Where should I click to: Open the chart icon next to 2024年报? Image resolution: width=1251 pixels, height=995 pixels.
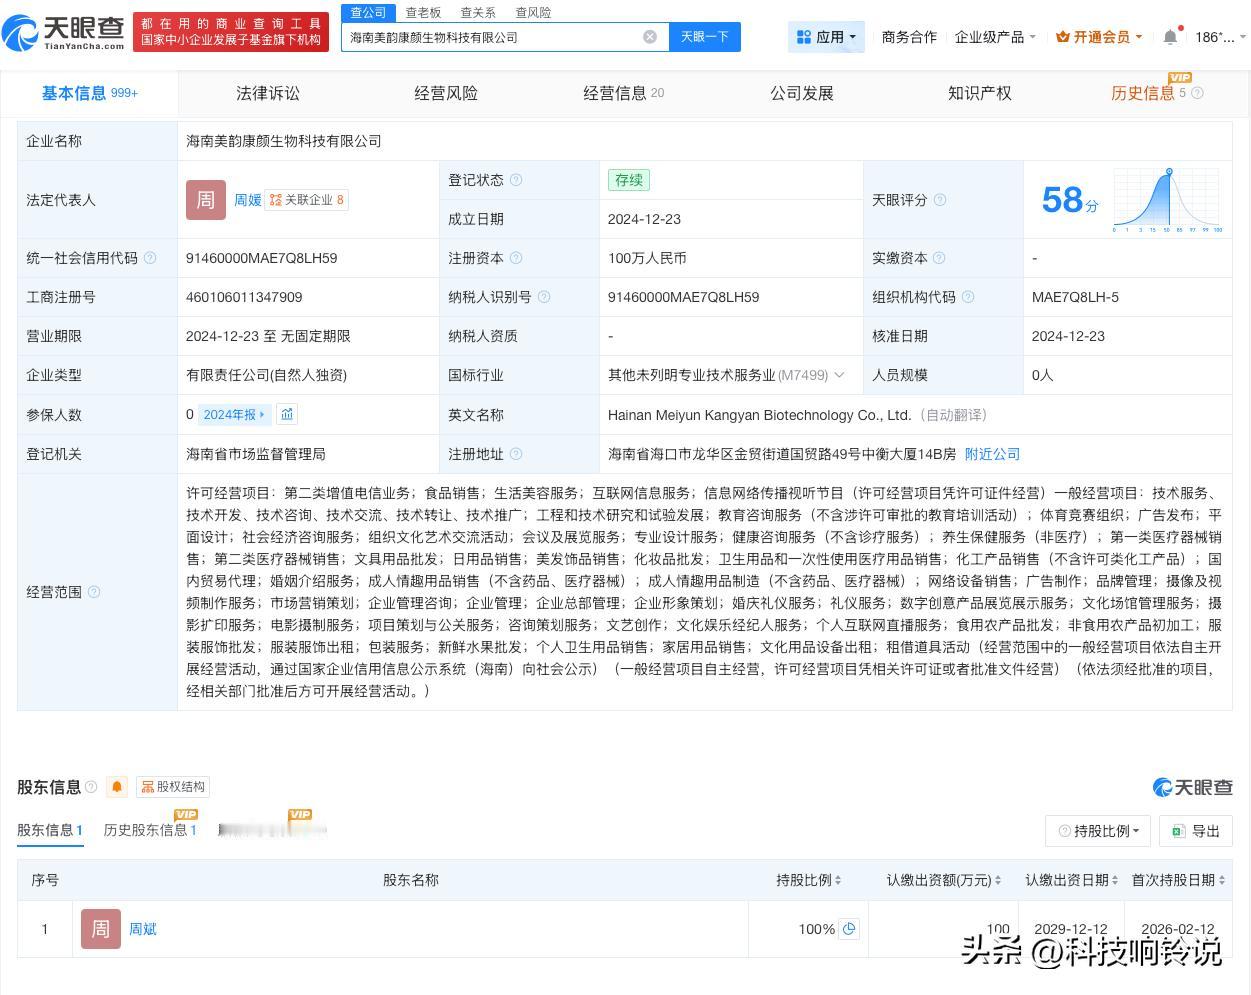(x=287, y=414)
